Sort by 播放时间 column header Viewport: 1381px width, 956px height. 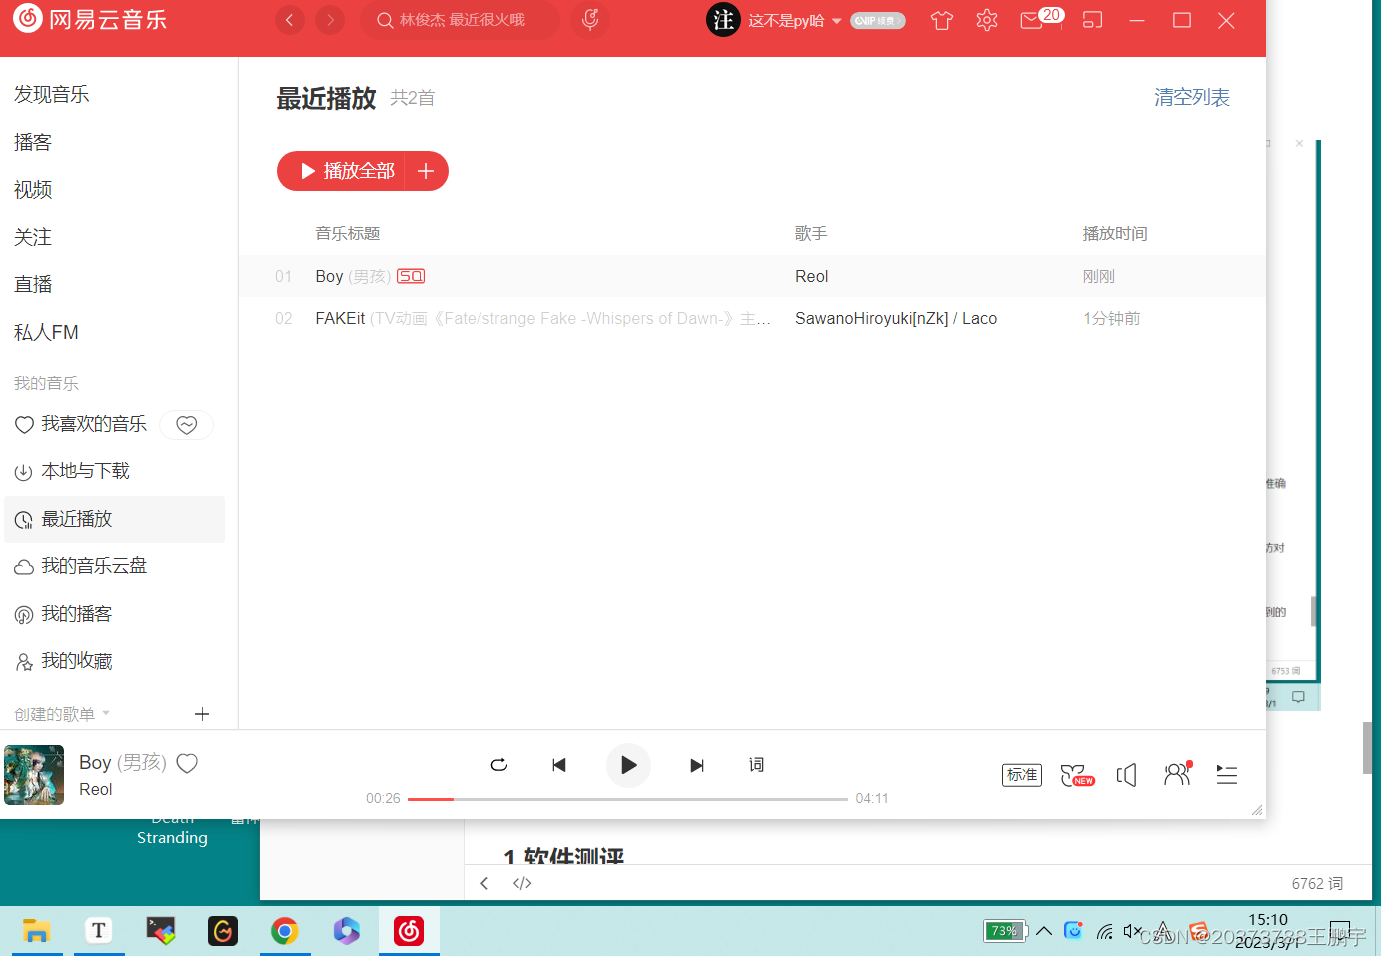coord(1115,233)
